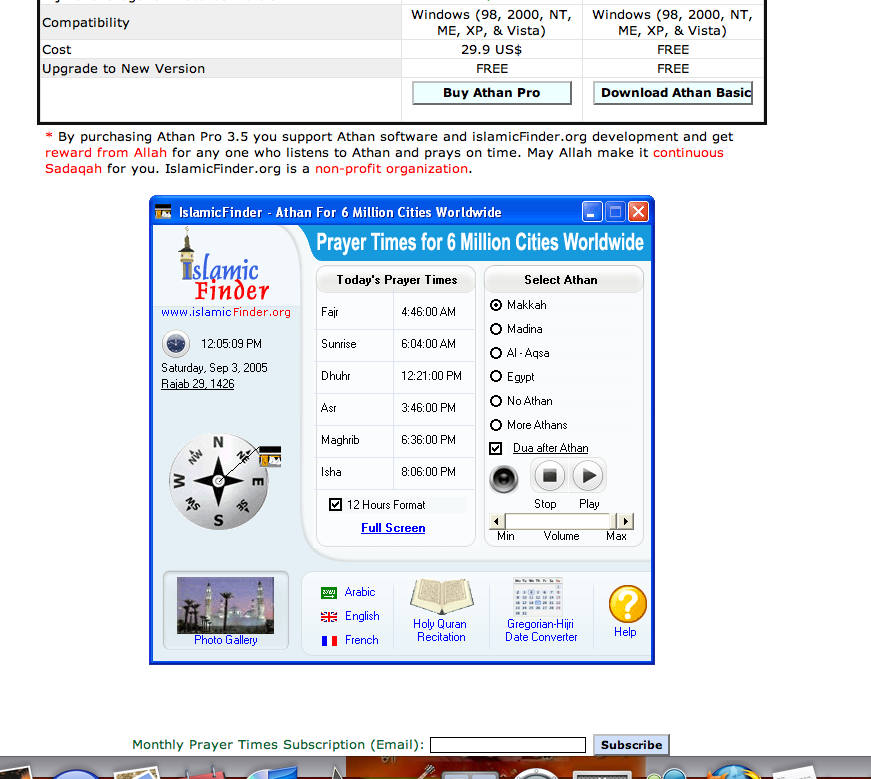Minimize the IslamicFinder Athan window
Viewport: 871px width, 779px height.
[592, 212]
